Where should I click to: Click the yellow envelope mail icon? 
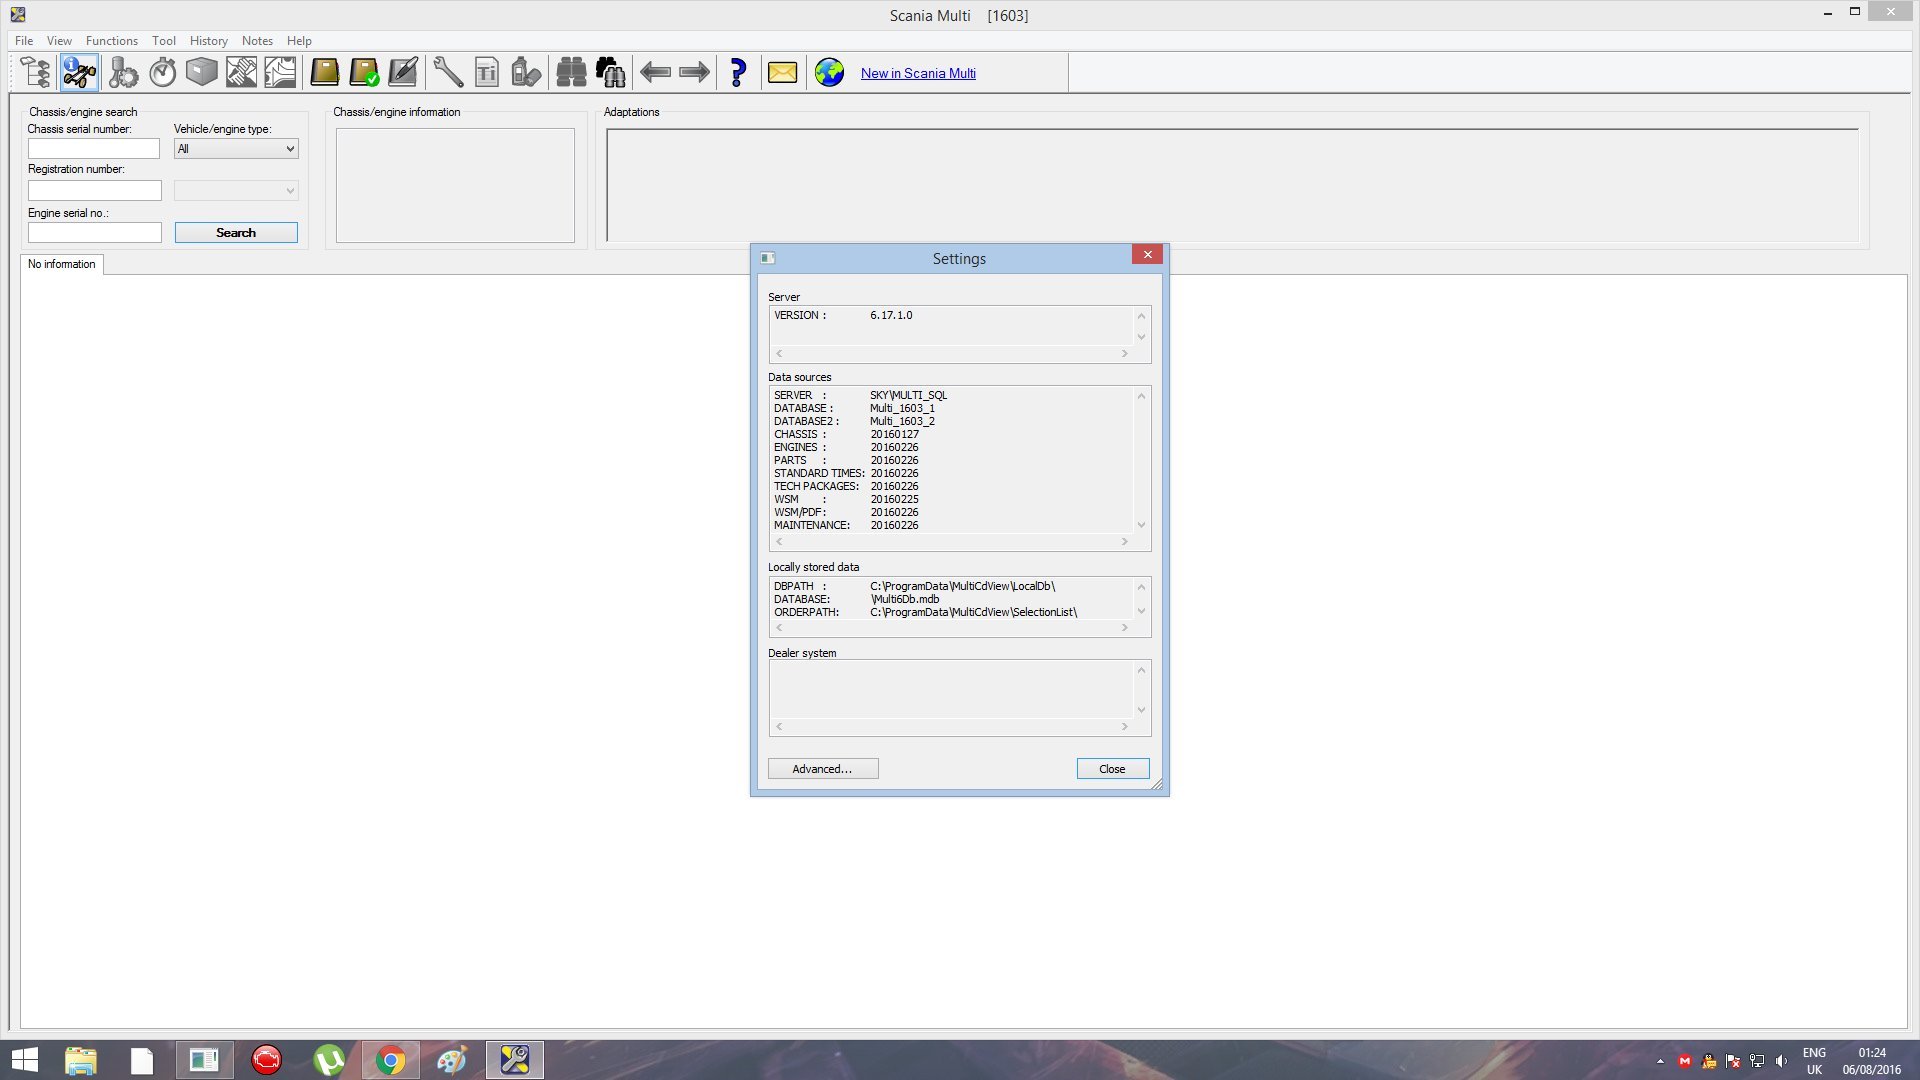click(782, 73)
